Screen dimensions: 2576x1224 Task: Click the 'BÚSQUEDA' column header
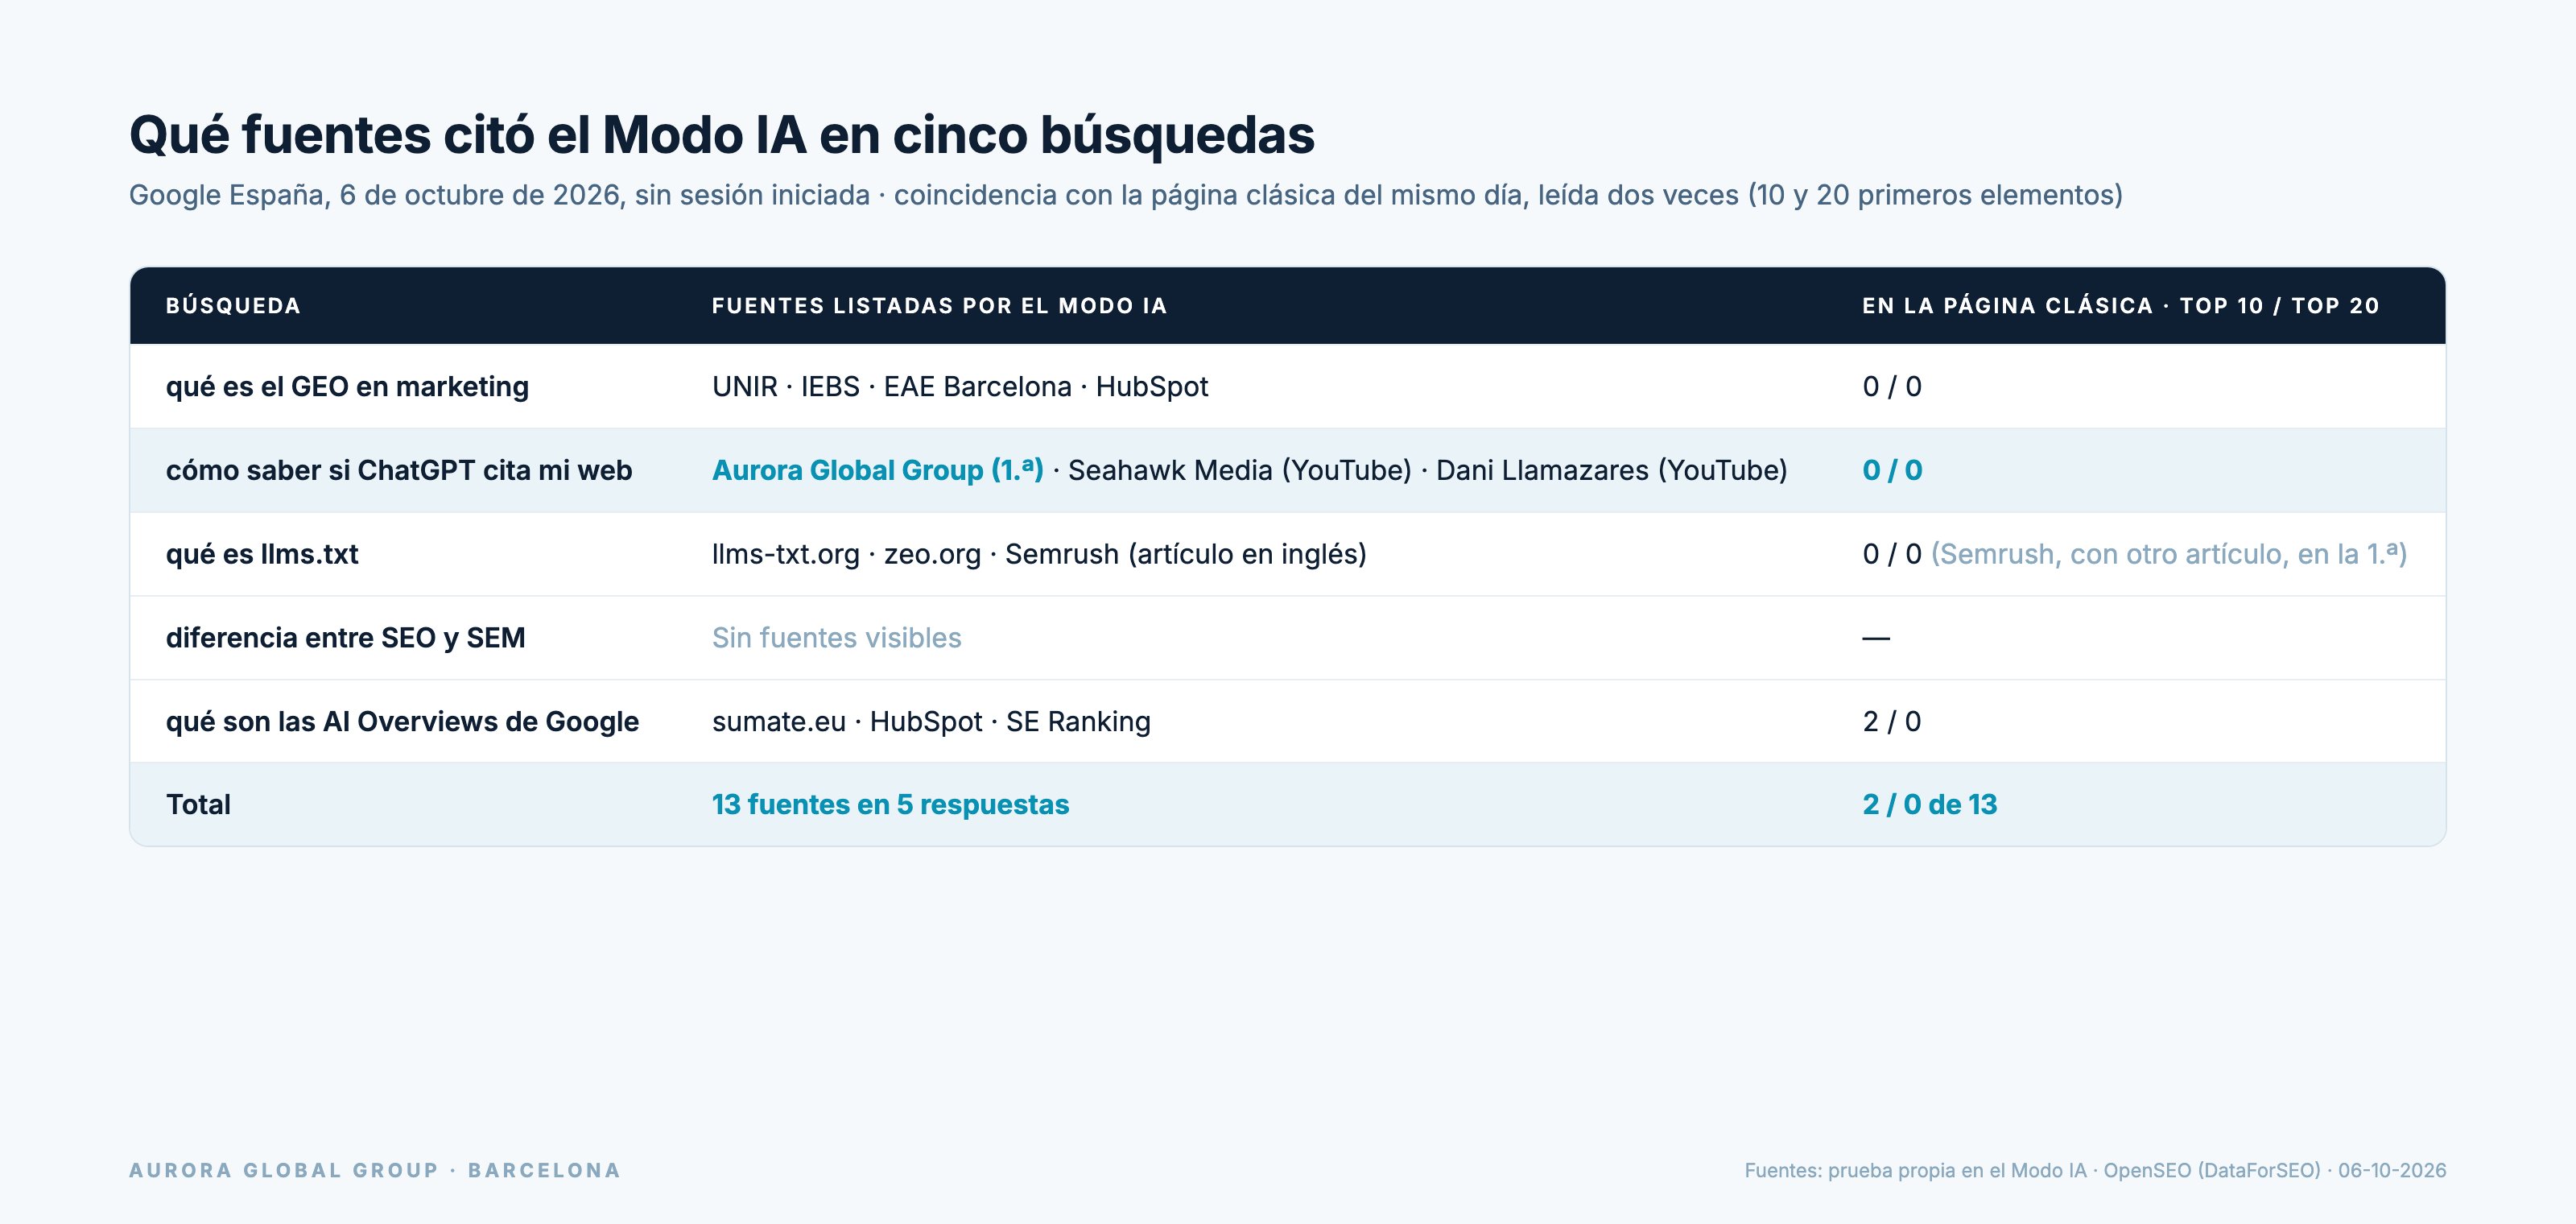tap(233, 306)
